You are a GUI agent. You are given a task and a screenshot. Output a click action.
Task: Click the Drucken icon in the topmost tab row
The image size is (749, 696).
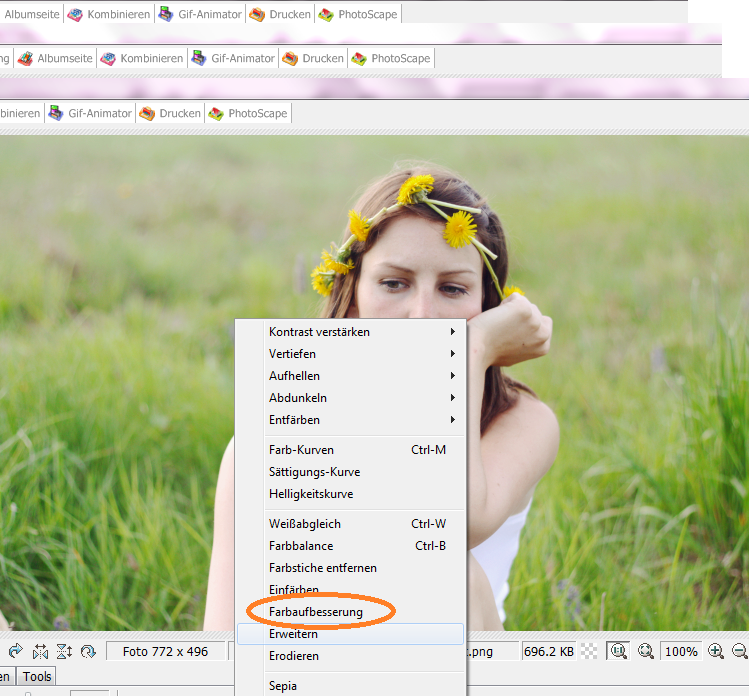tap(257, 15)
